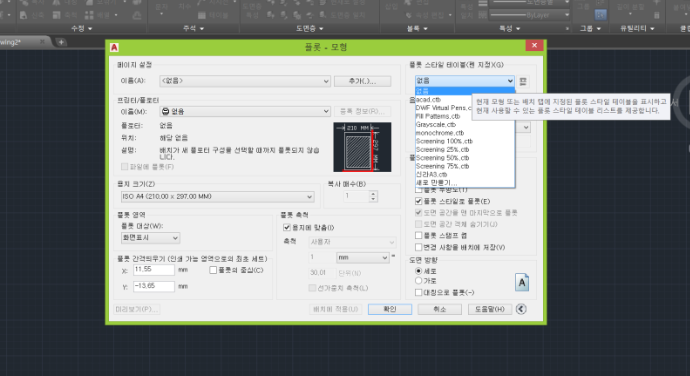Screen dimensions: 690x376
Task: Choose 새로 만들기... in plot style list
Action: tap(465, 183)
